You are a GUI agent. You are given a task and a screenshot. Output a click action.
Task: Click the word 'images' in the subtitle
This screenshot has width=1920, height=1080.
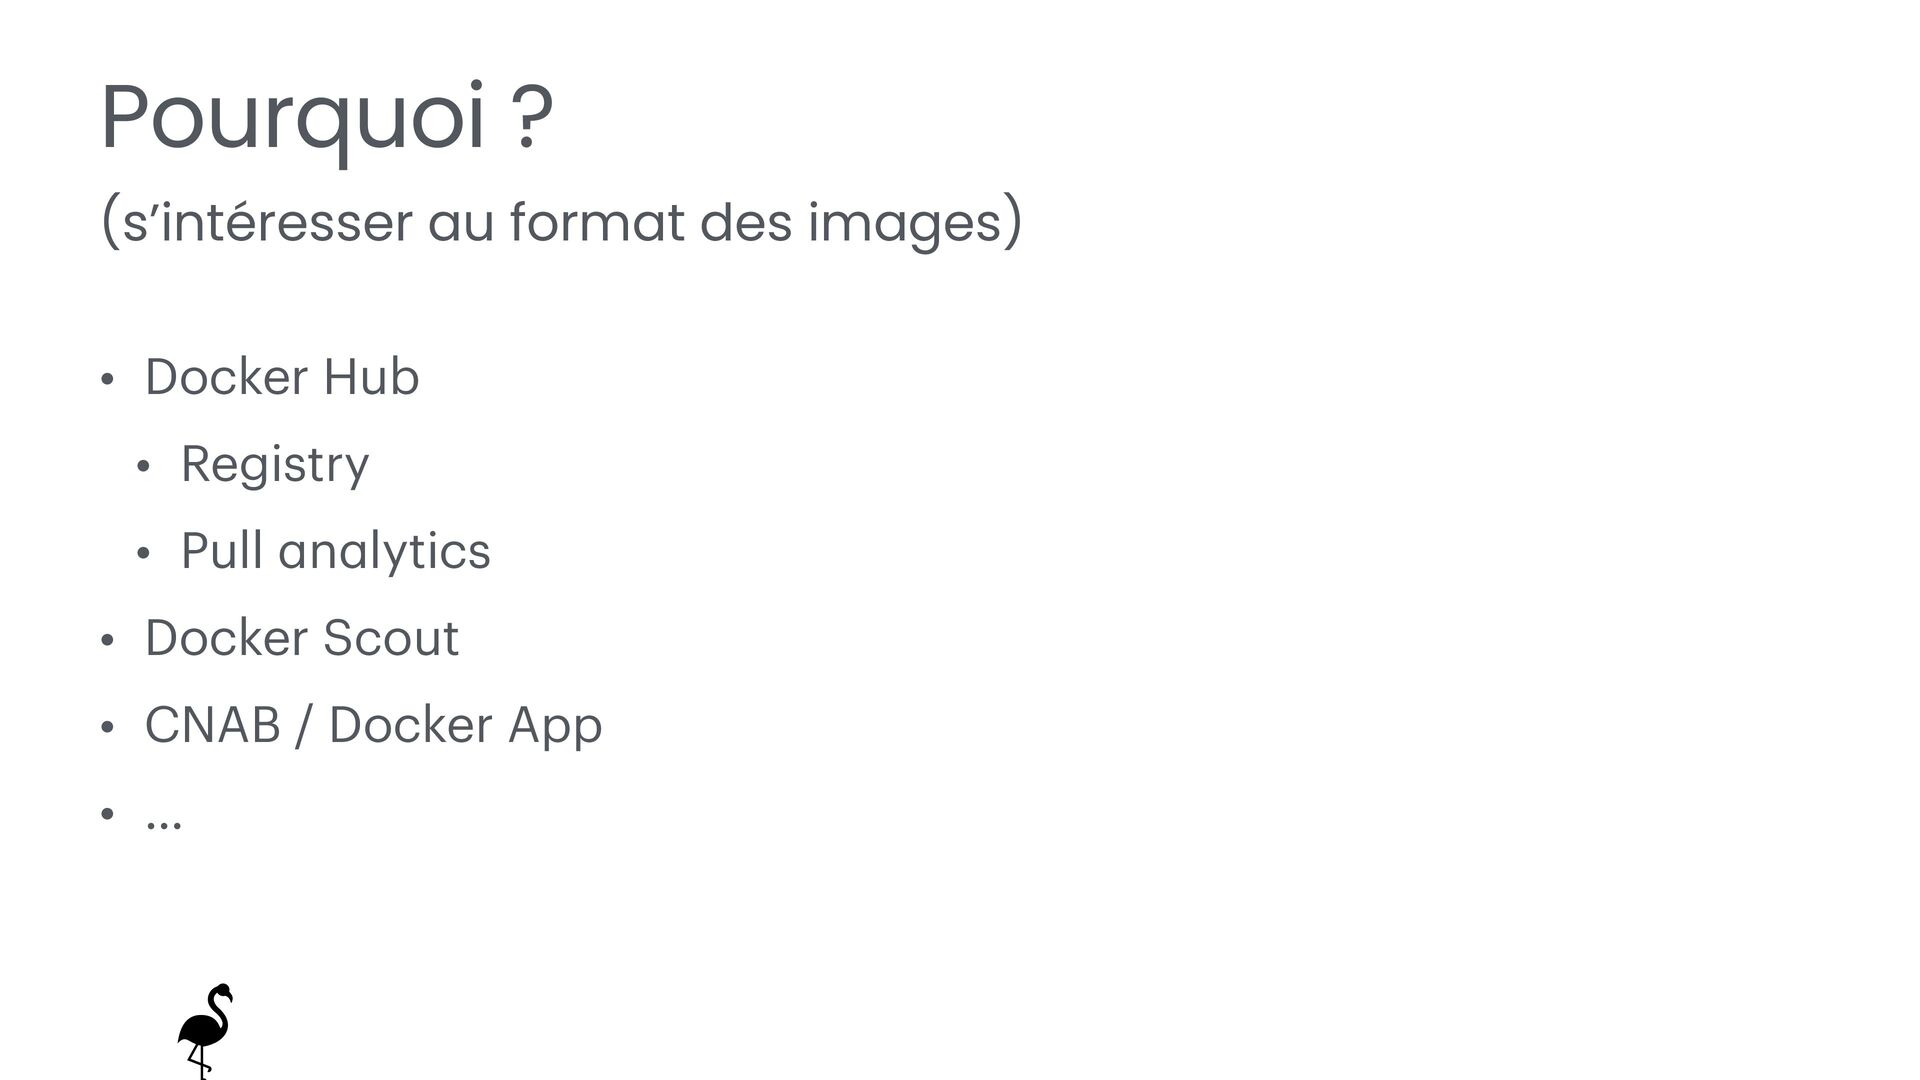click(x=905, y=224)
